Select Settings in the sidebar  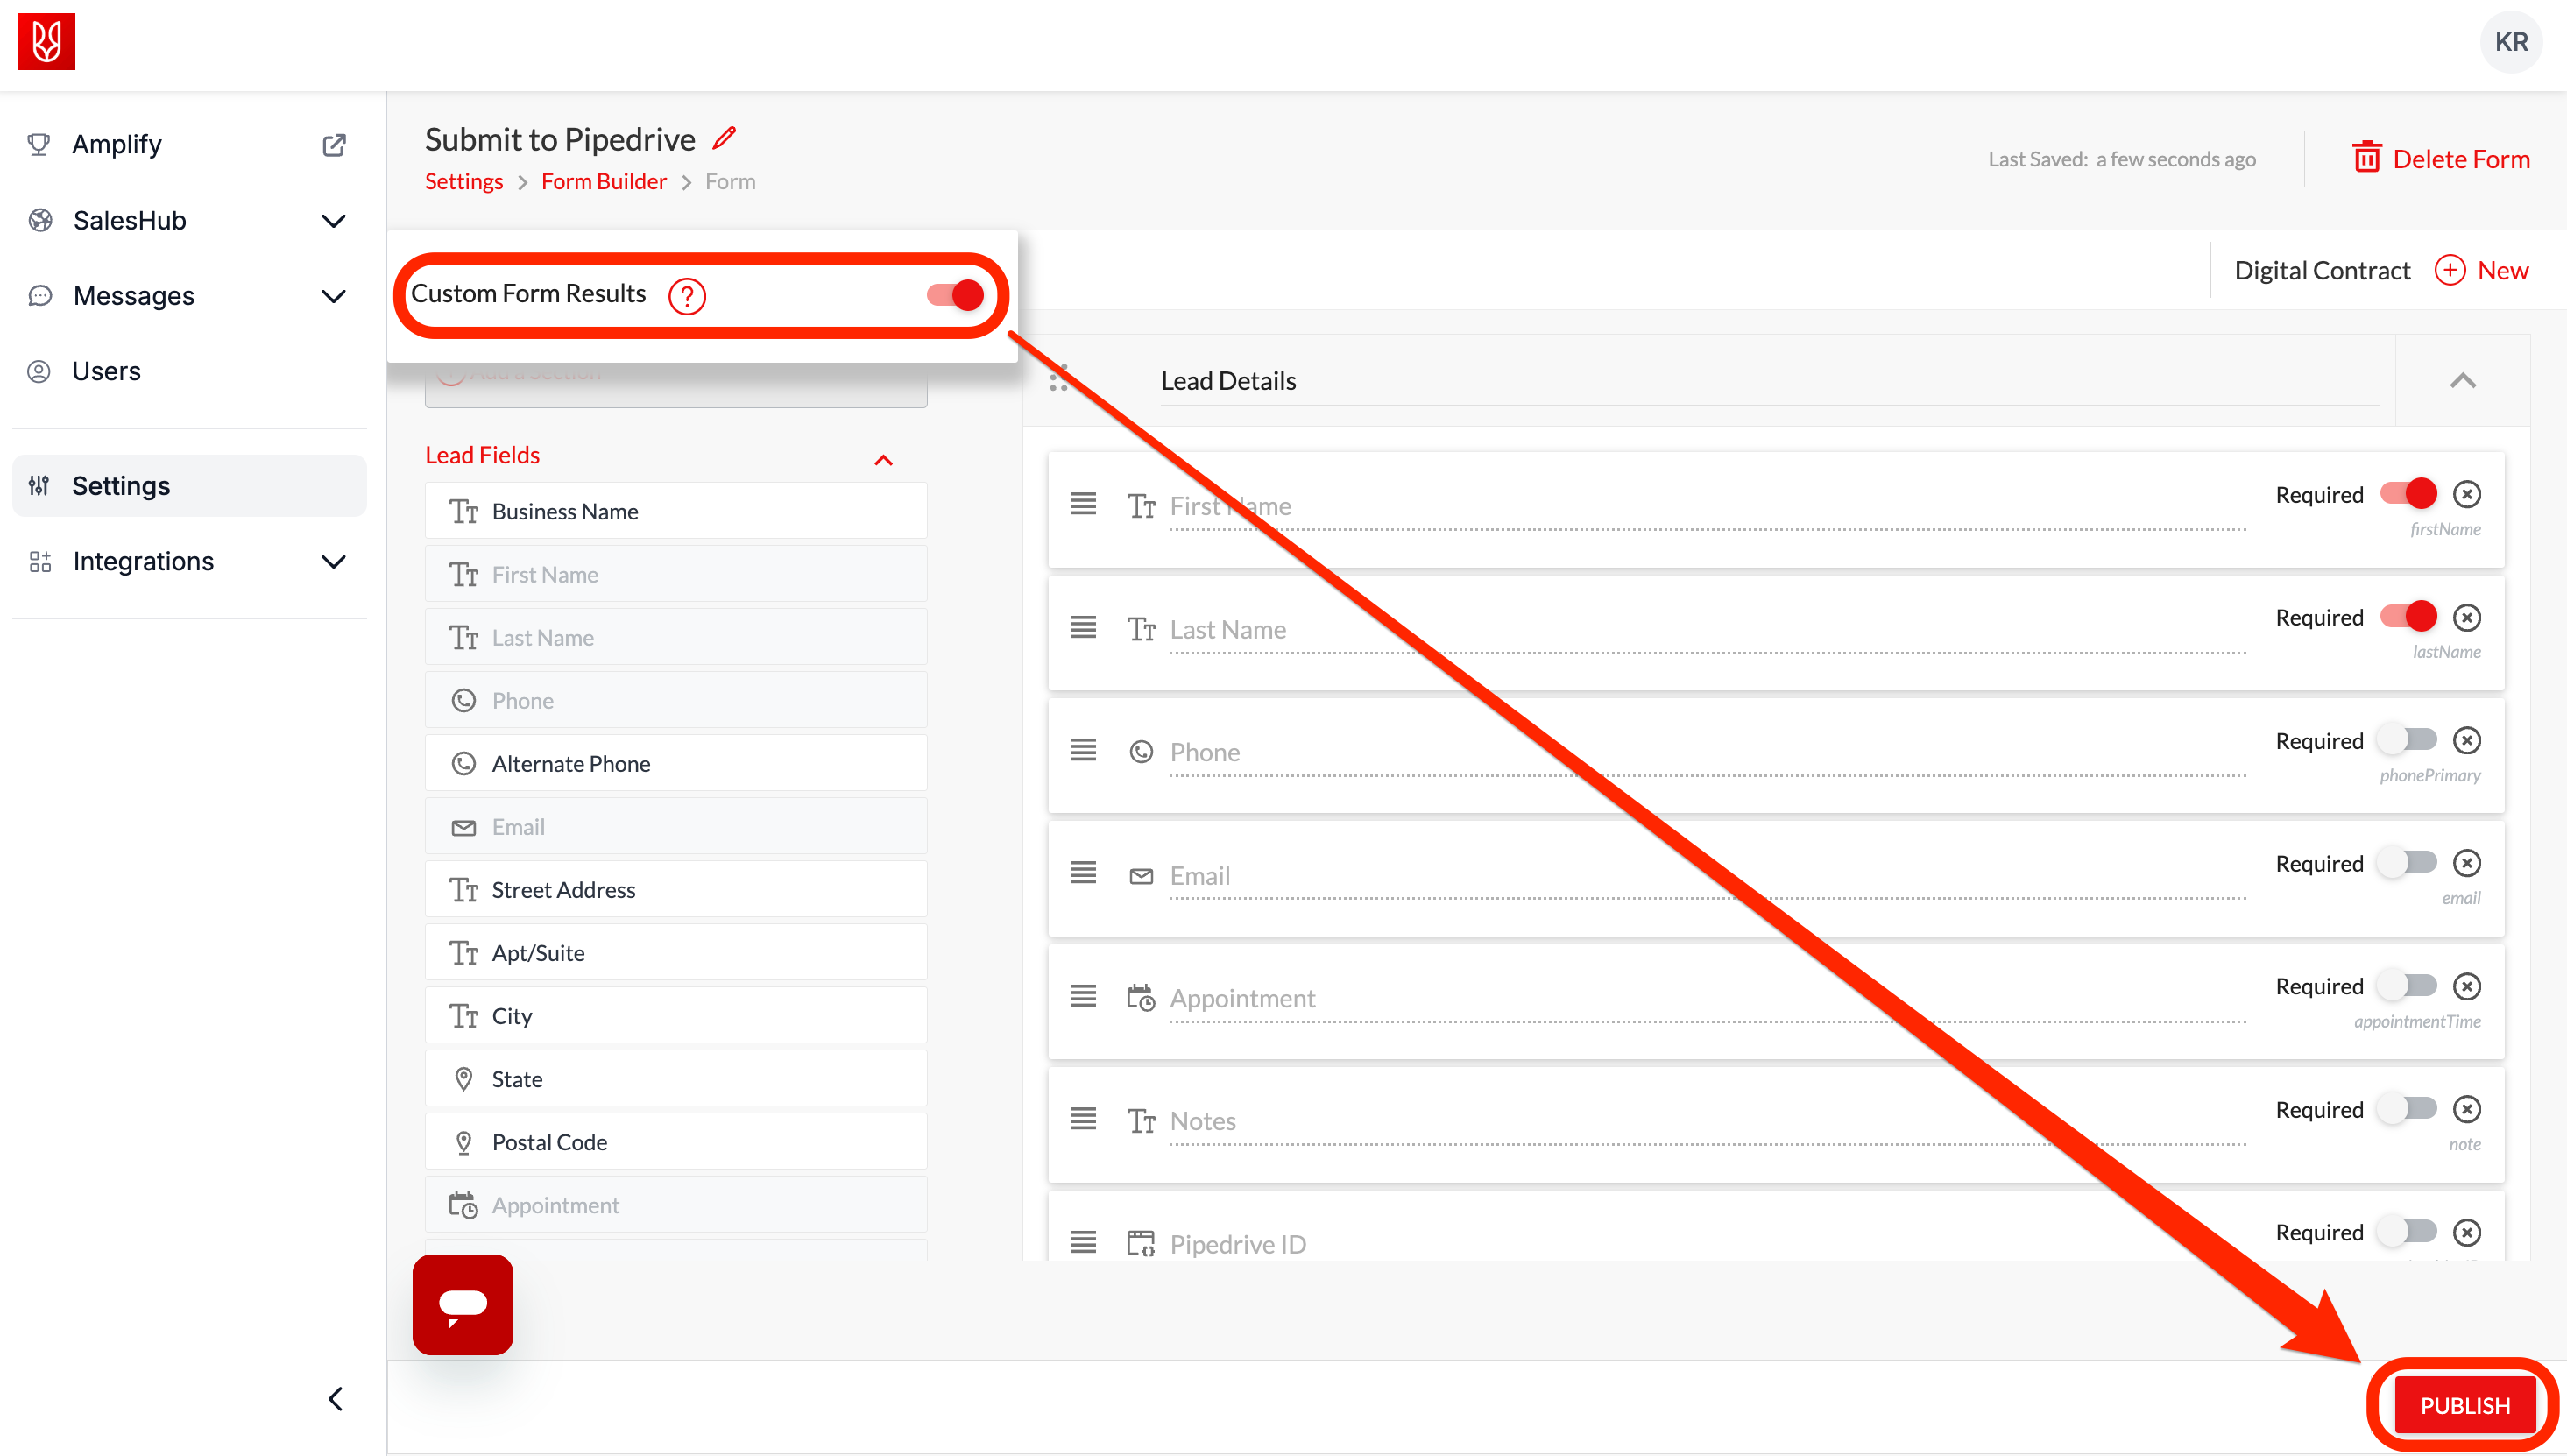click(189, 486)
